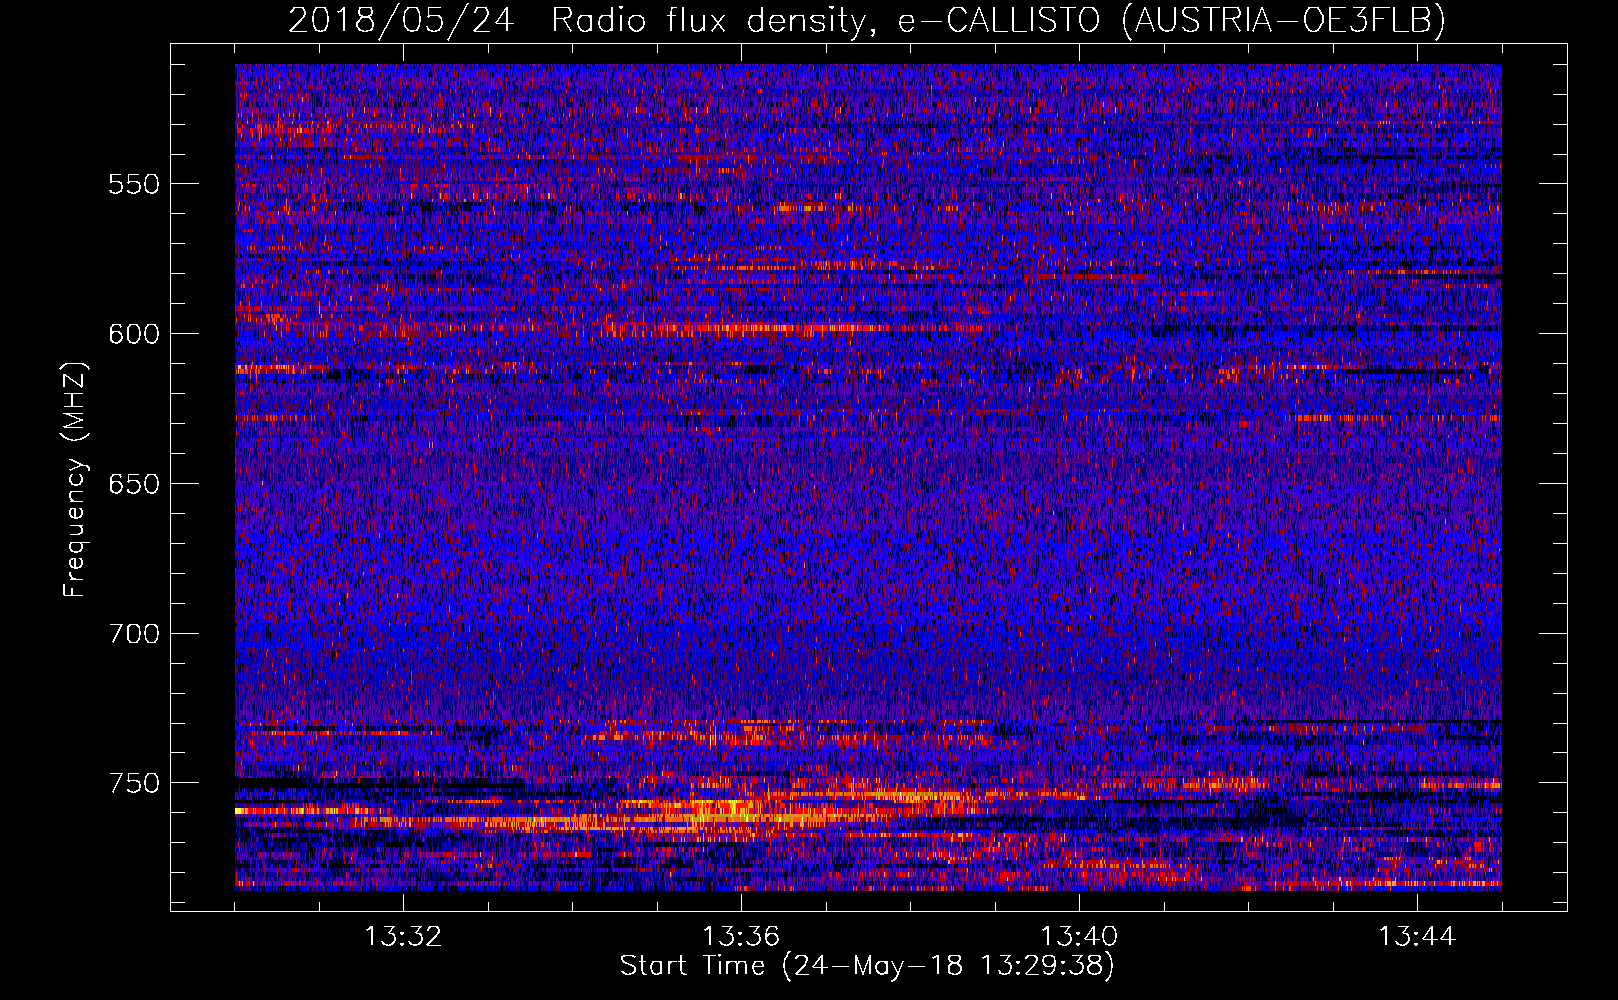1618x1000 pixels.
Task: Click the 750 frequency tick label
Action: click(134, 783)
